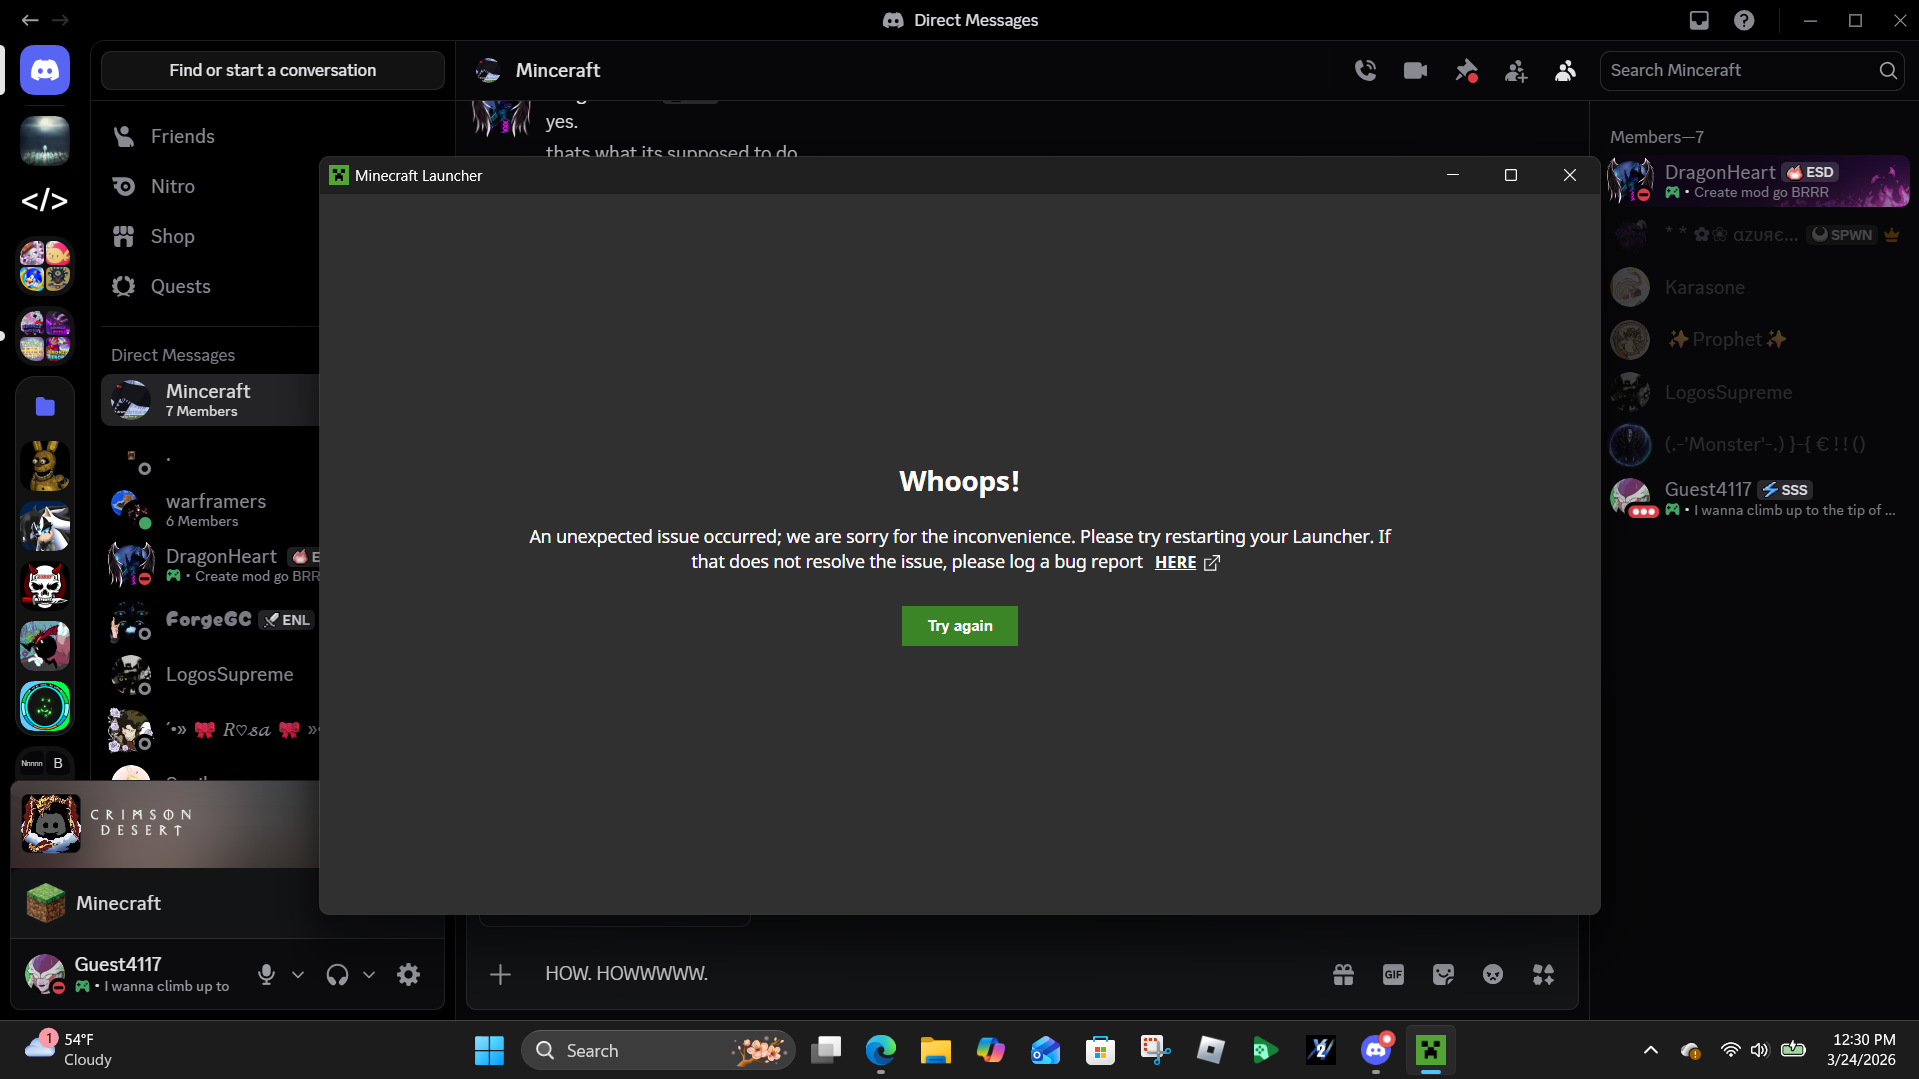Open the green circle server icon
Image resolution: width=1919 pixels, height=1079 pixels.
45,706
